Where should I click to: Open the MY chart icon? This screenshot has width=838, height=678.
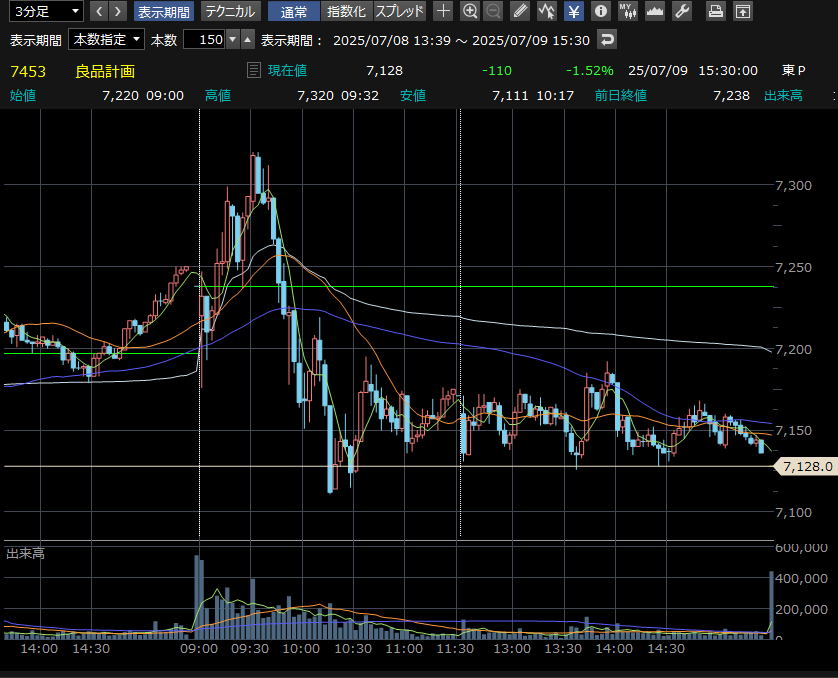[628, 12]
